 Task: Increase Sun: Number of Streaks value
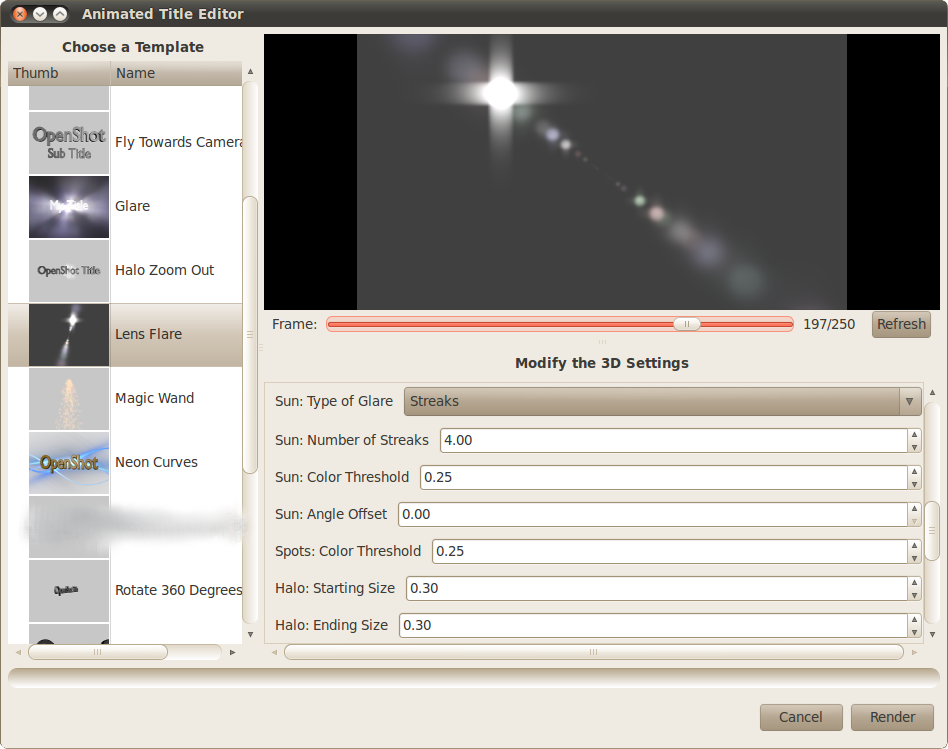tap(914, 435)
